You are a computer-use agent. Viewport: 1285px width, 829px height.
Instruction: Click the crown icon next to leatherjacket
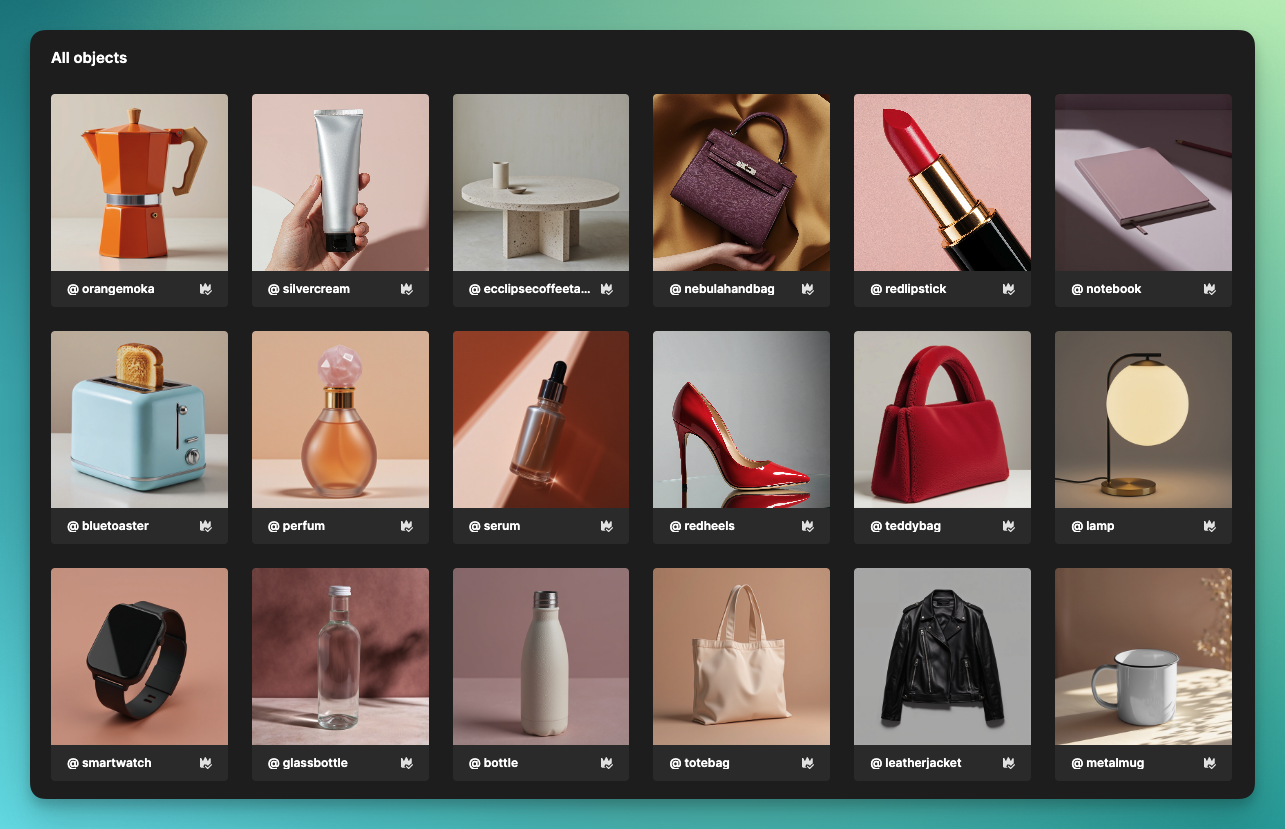1009,763
